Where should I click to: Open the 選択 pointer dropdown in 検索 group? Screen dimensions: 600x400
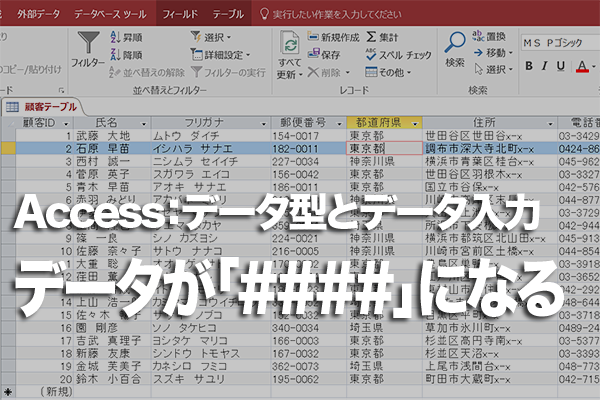(493, 69)
